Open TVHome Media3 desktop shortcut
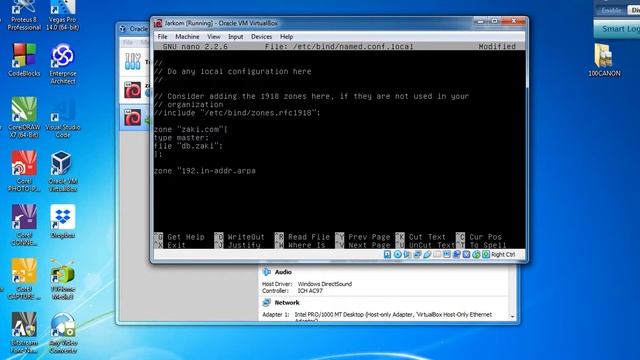 click(62, 280)
